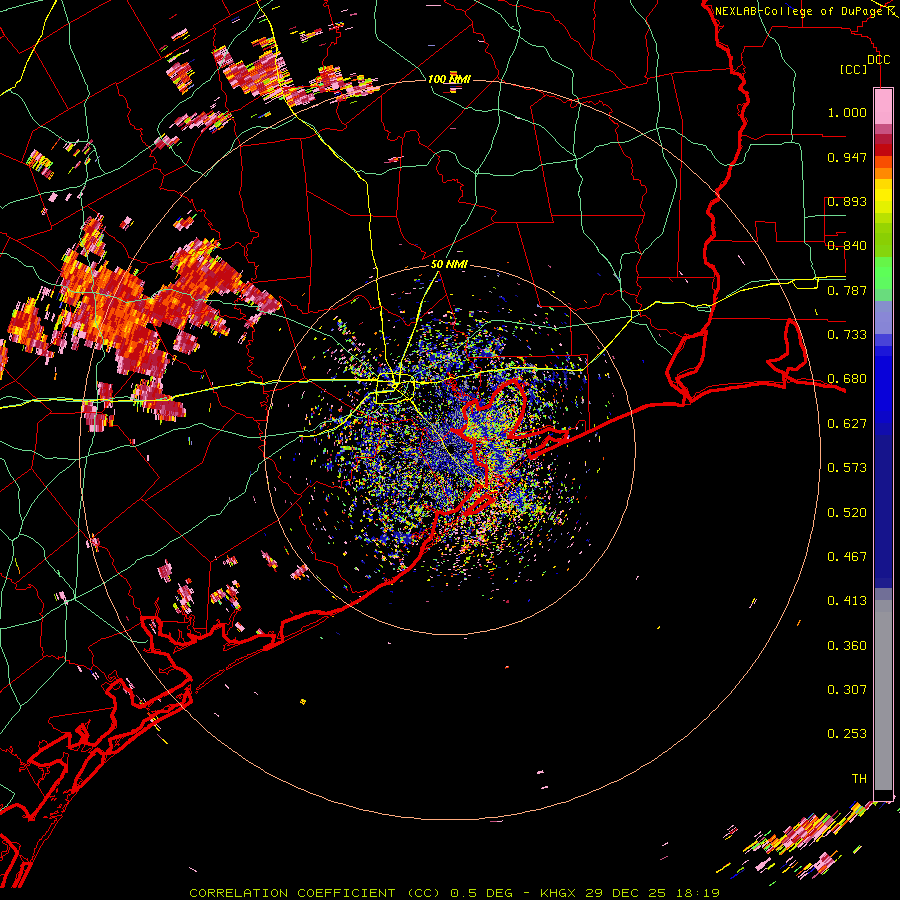Click the bright green segment of the color bar

(x=883, y=273)
